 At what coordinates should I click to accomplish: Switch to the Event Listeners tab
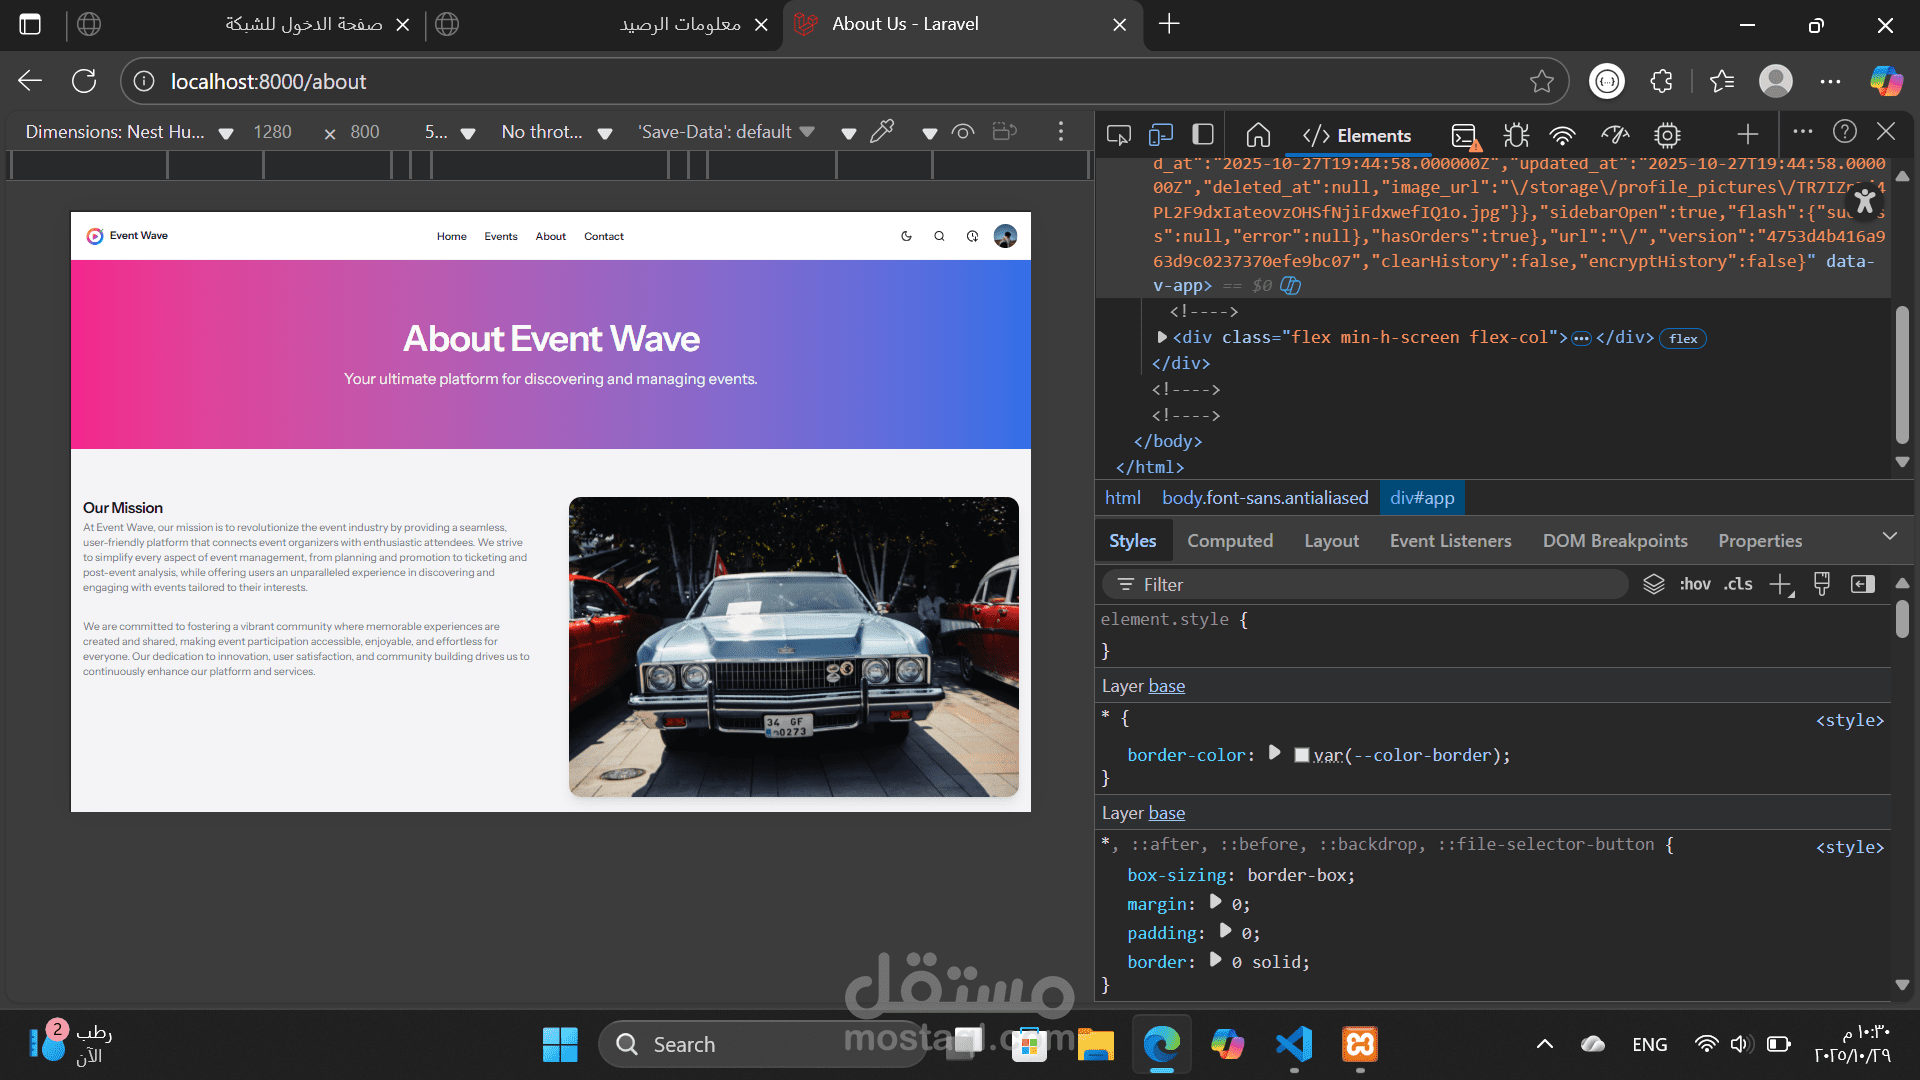tap(1450, 541)
